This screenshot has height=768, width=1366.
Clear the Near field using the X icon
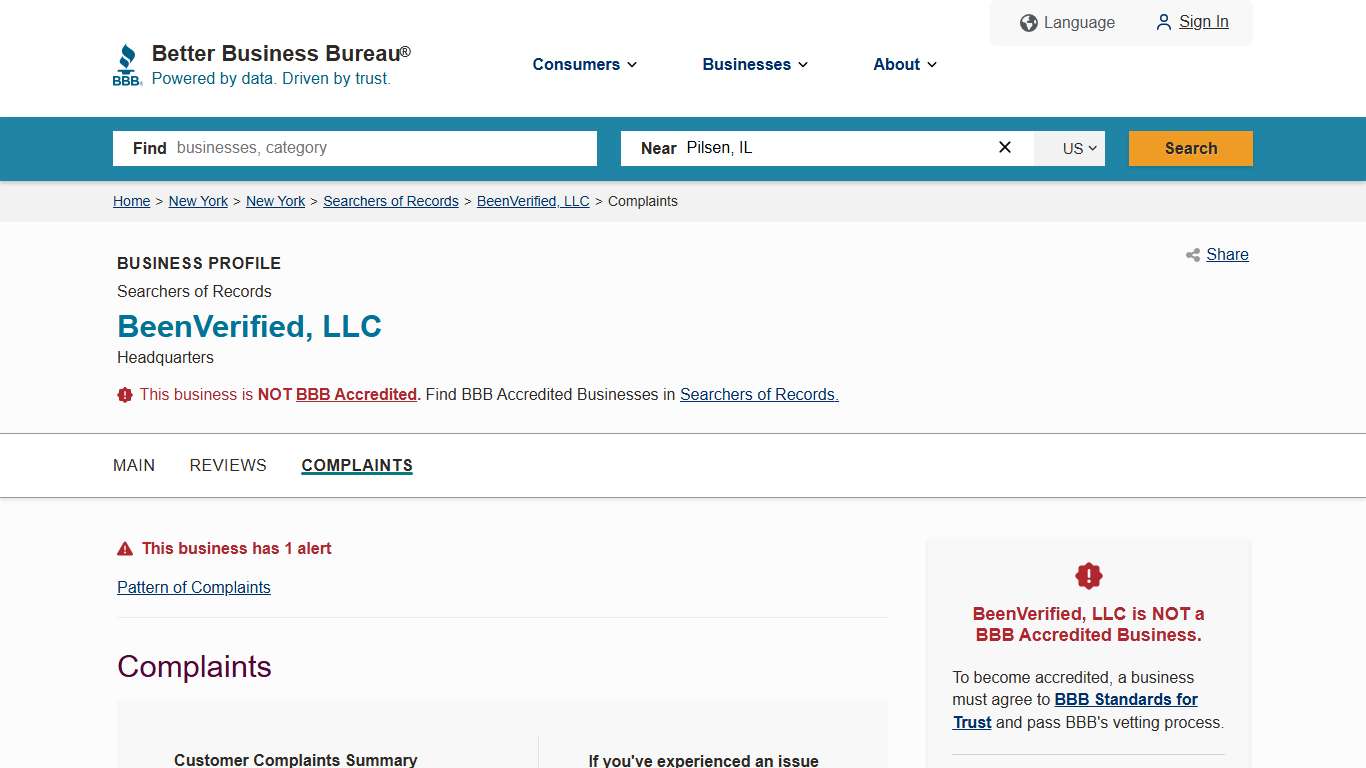[1004, 147]
